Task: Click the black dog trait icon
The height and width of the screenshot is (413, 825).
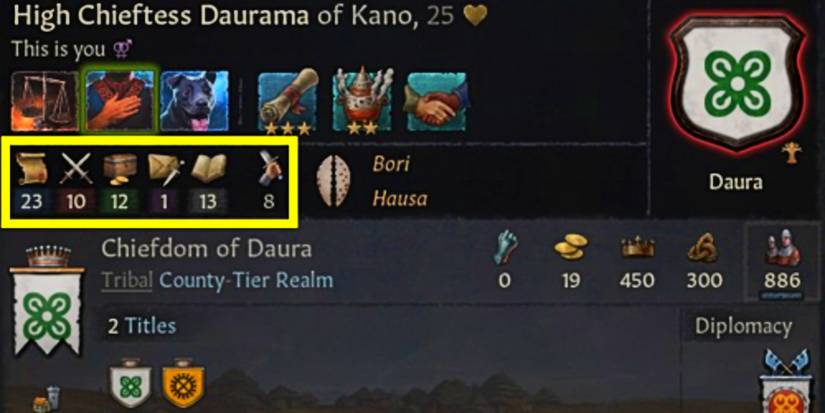Action: (195, 100)
